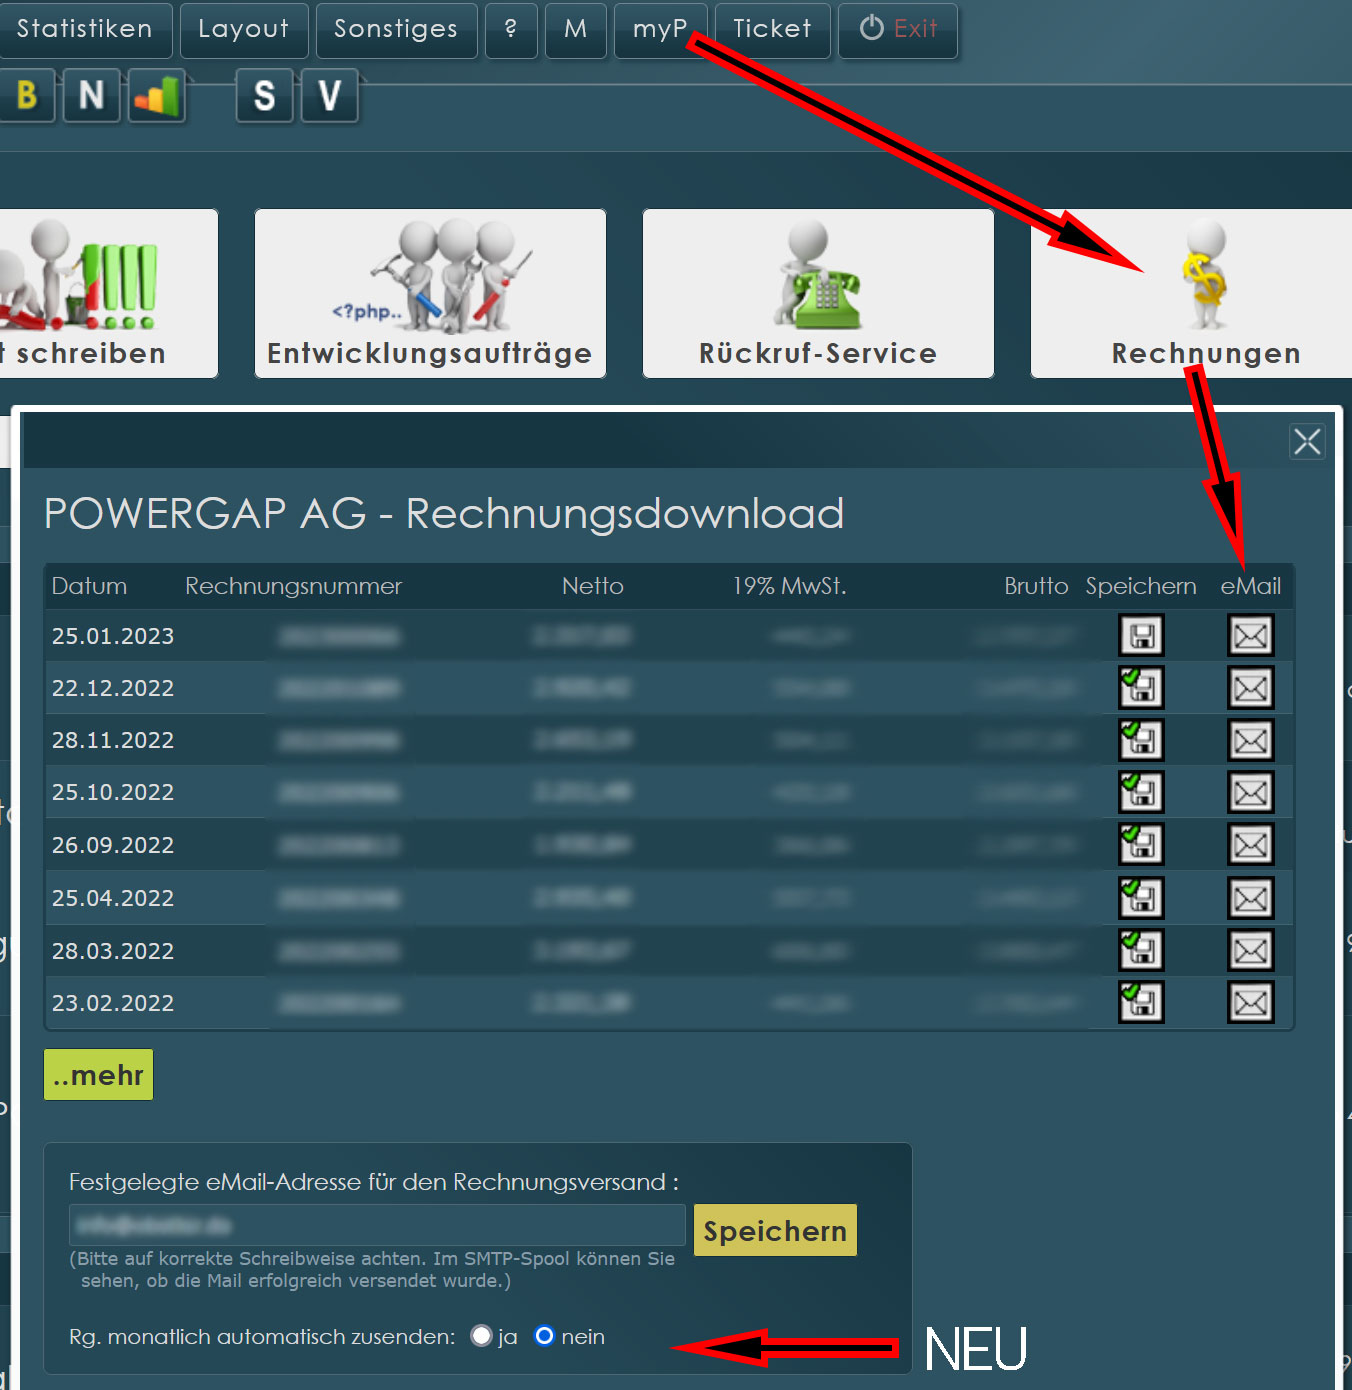The image size is (1352, 1390).
Task: Save the invoice dated 25.04.2022
Action: pos(1141,898)
